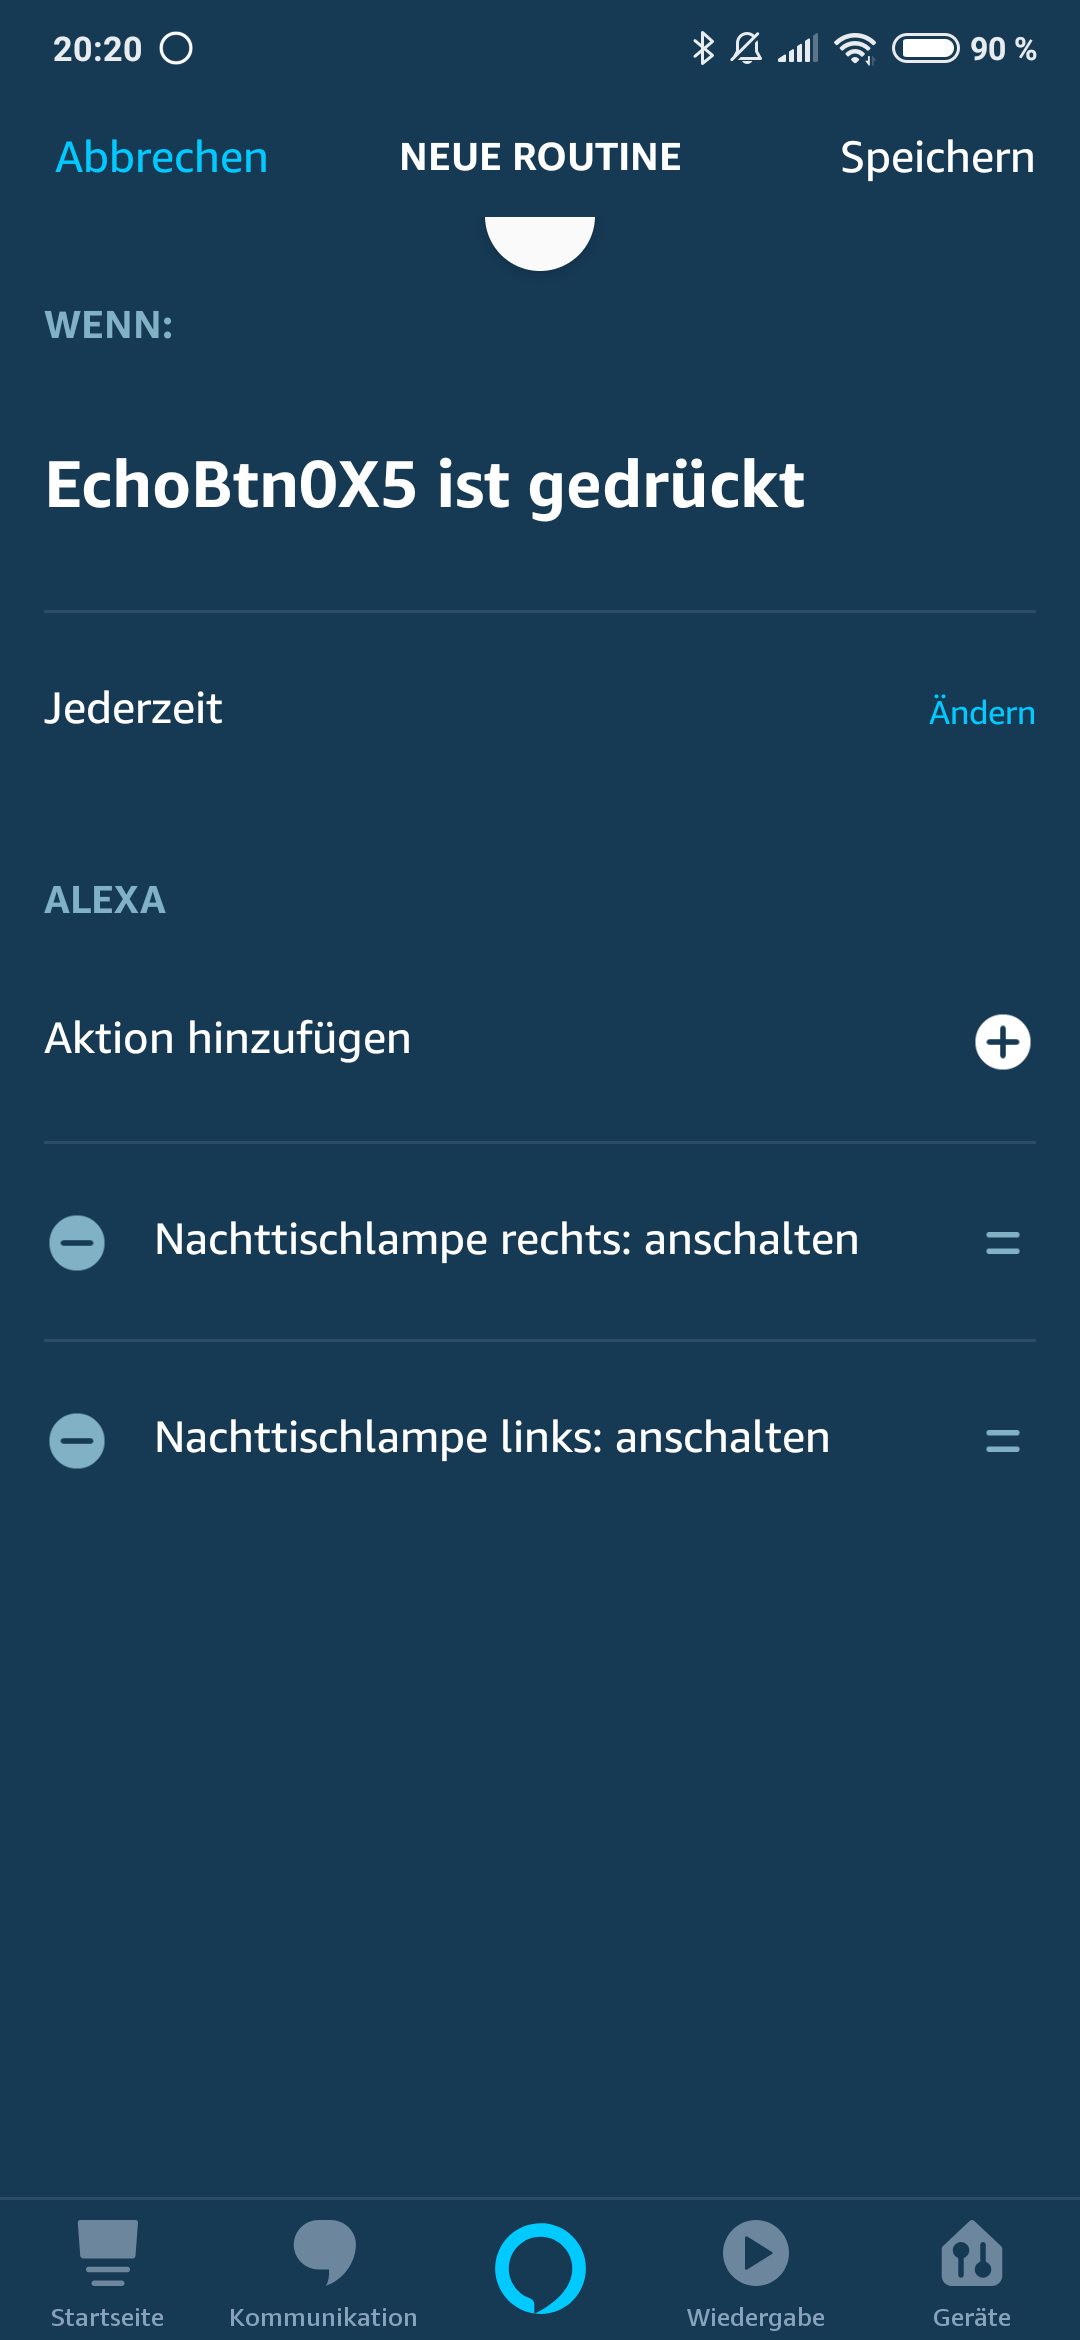This screenshot has height=2340, width=1080.
Task: Grab reorder handle for Nachttischlampe links
Action: 1002,1441
